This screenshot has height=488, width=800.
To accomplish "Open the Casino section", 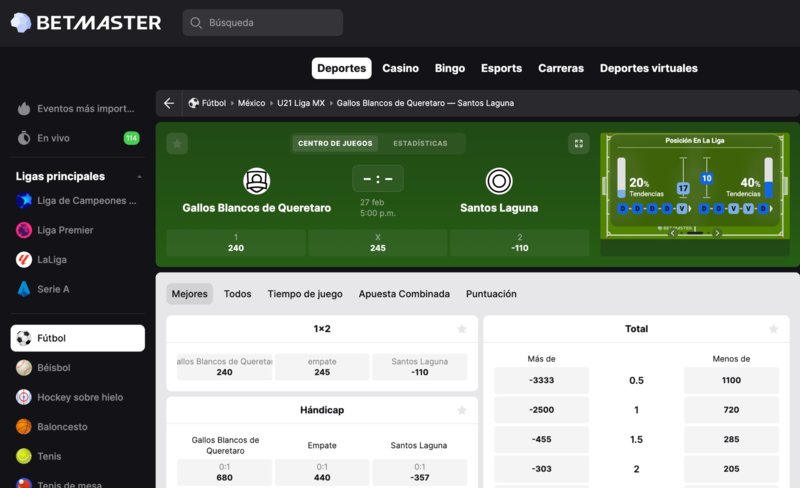I will pos(400,68).
